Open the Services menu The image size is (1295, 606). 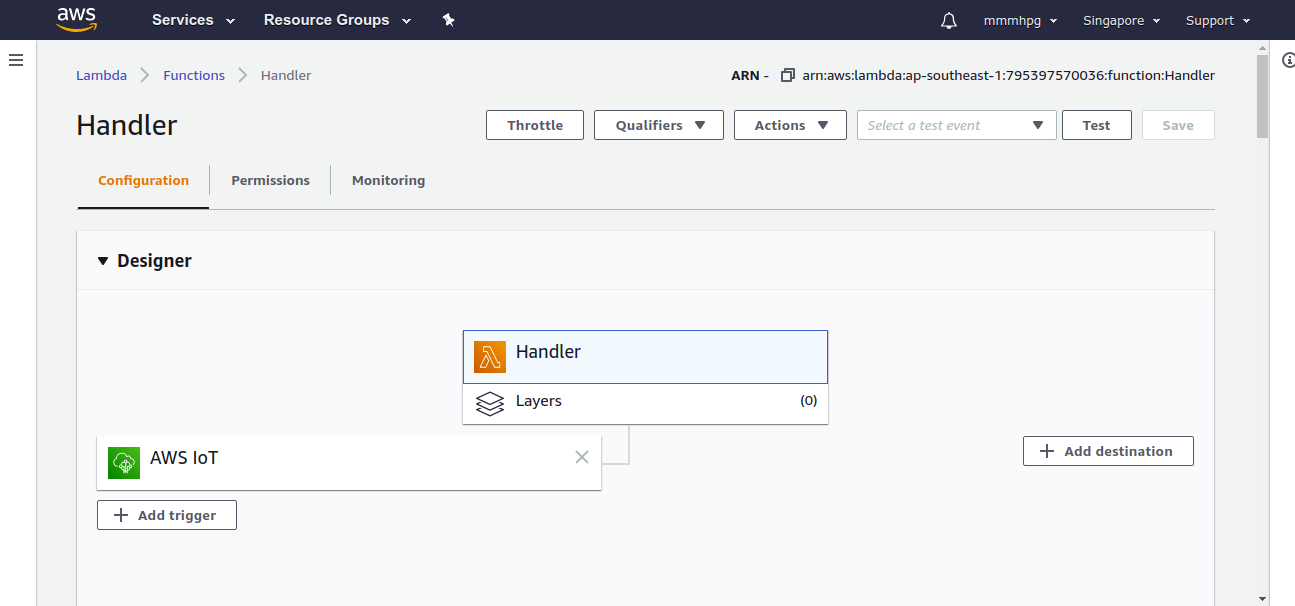pyautogui.click(x=194, y=20)
